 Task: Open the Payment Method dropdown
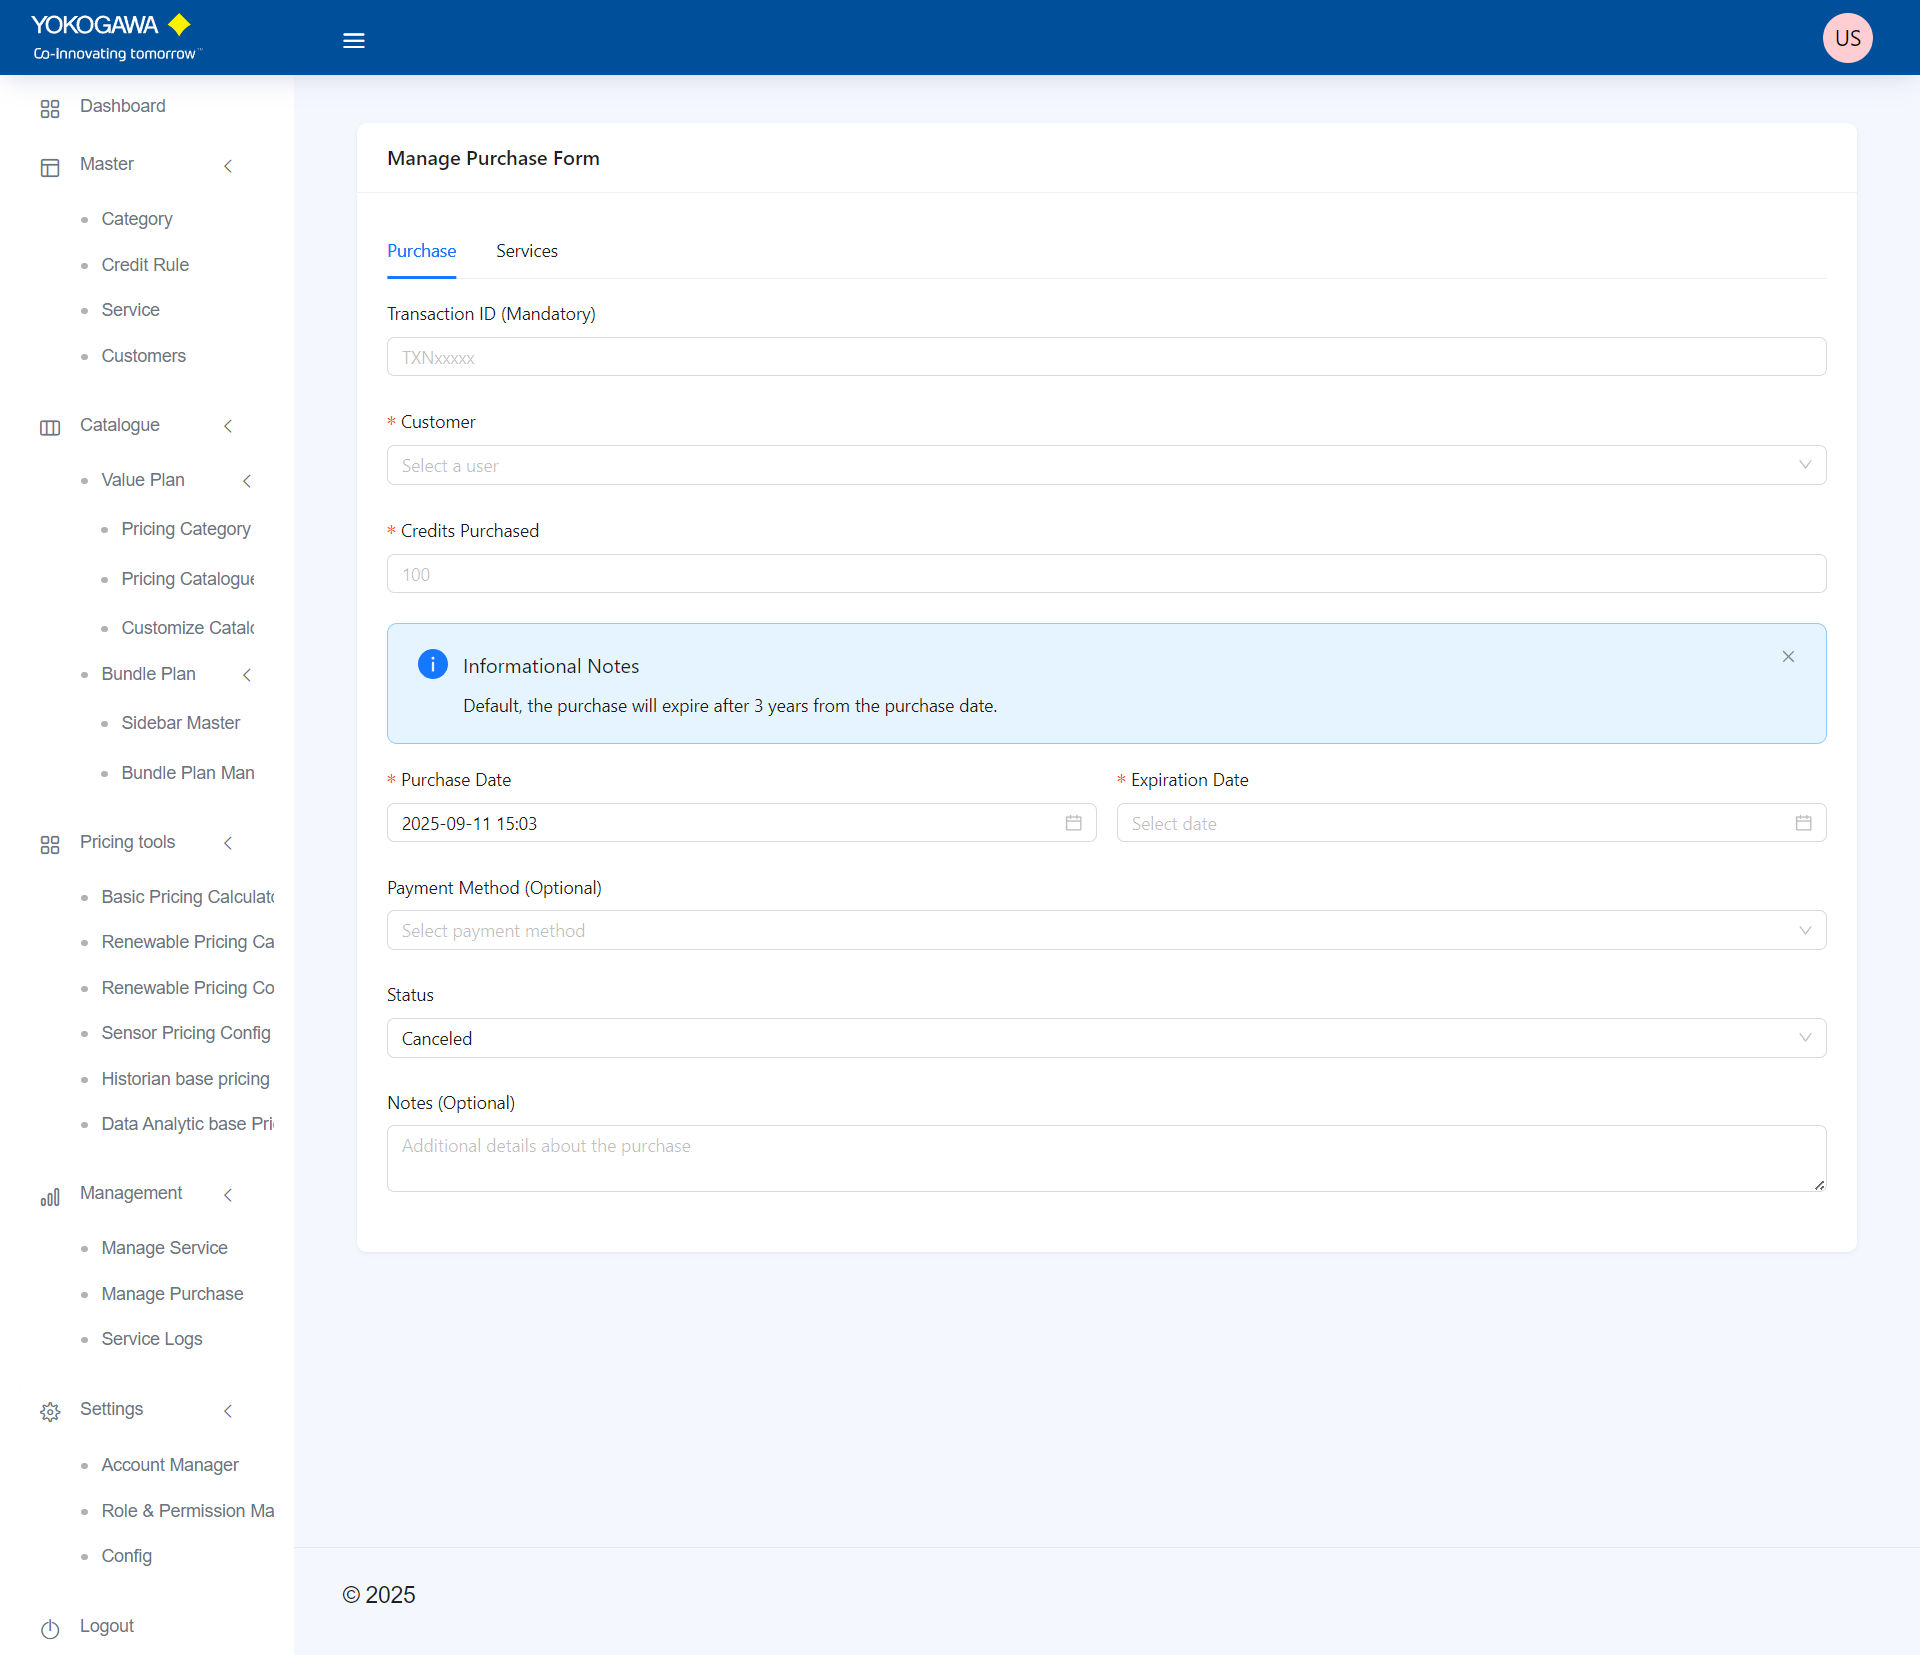[x=1105, y=931]
